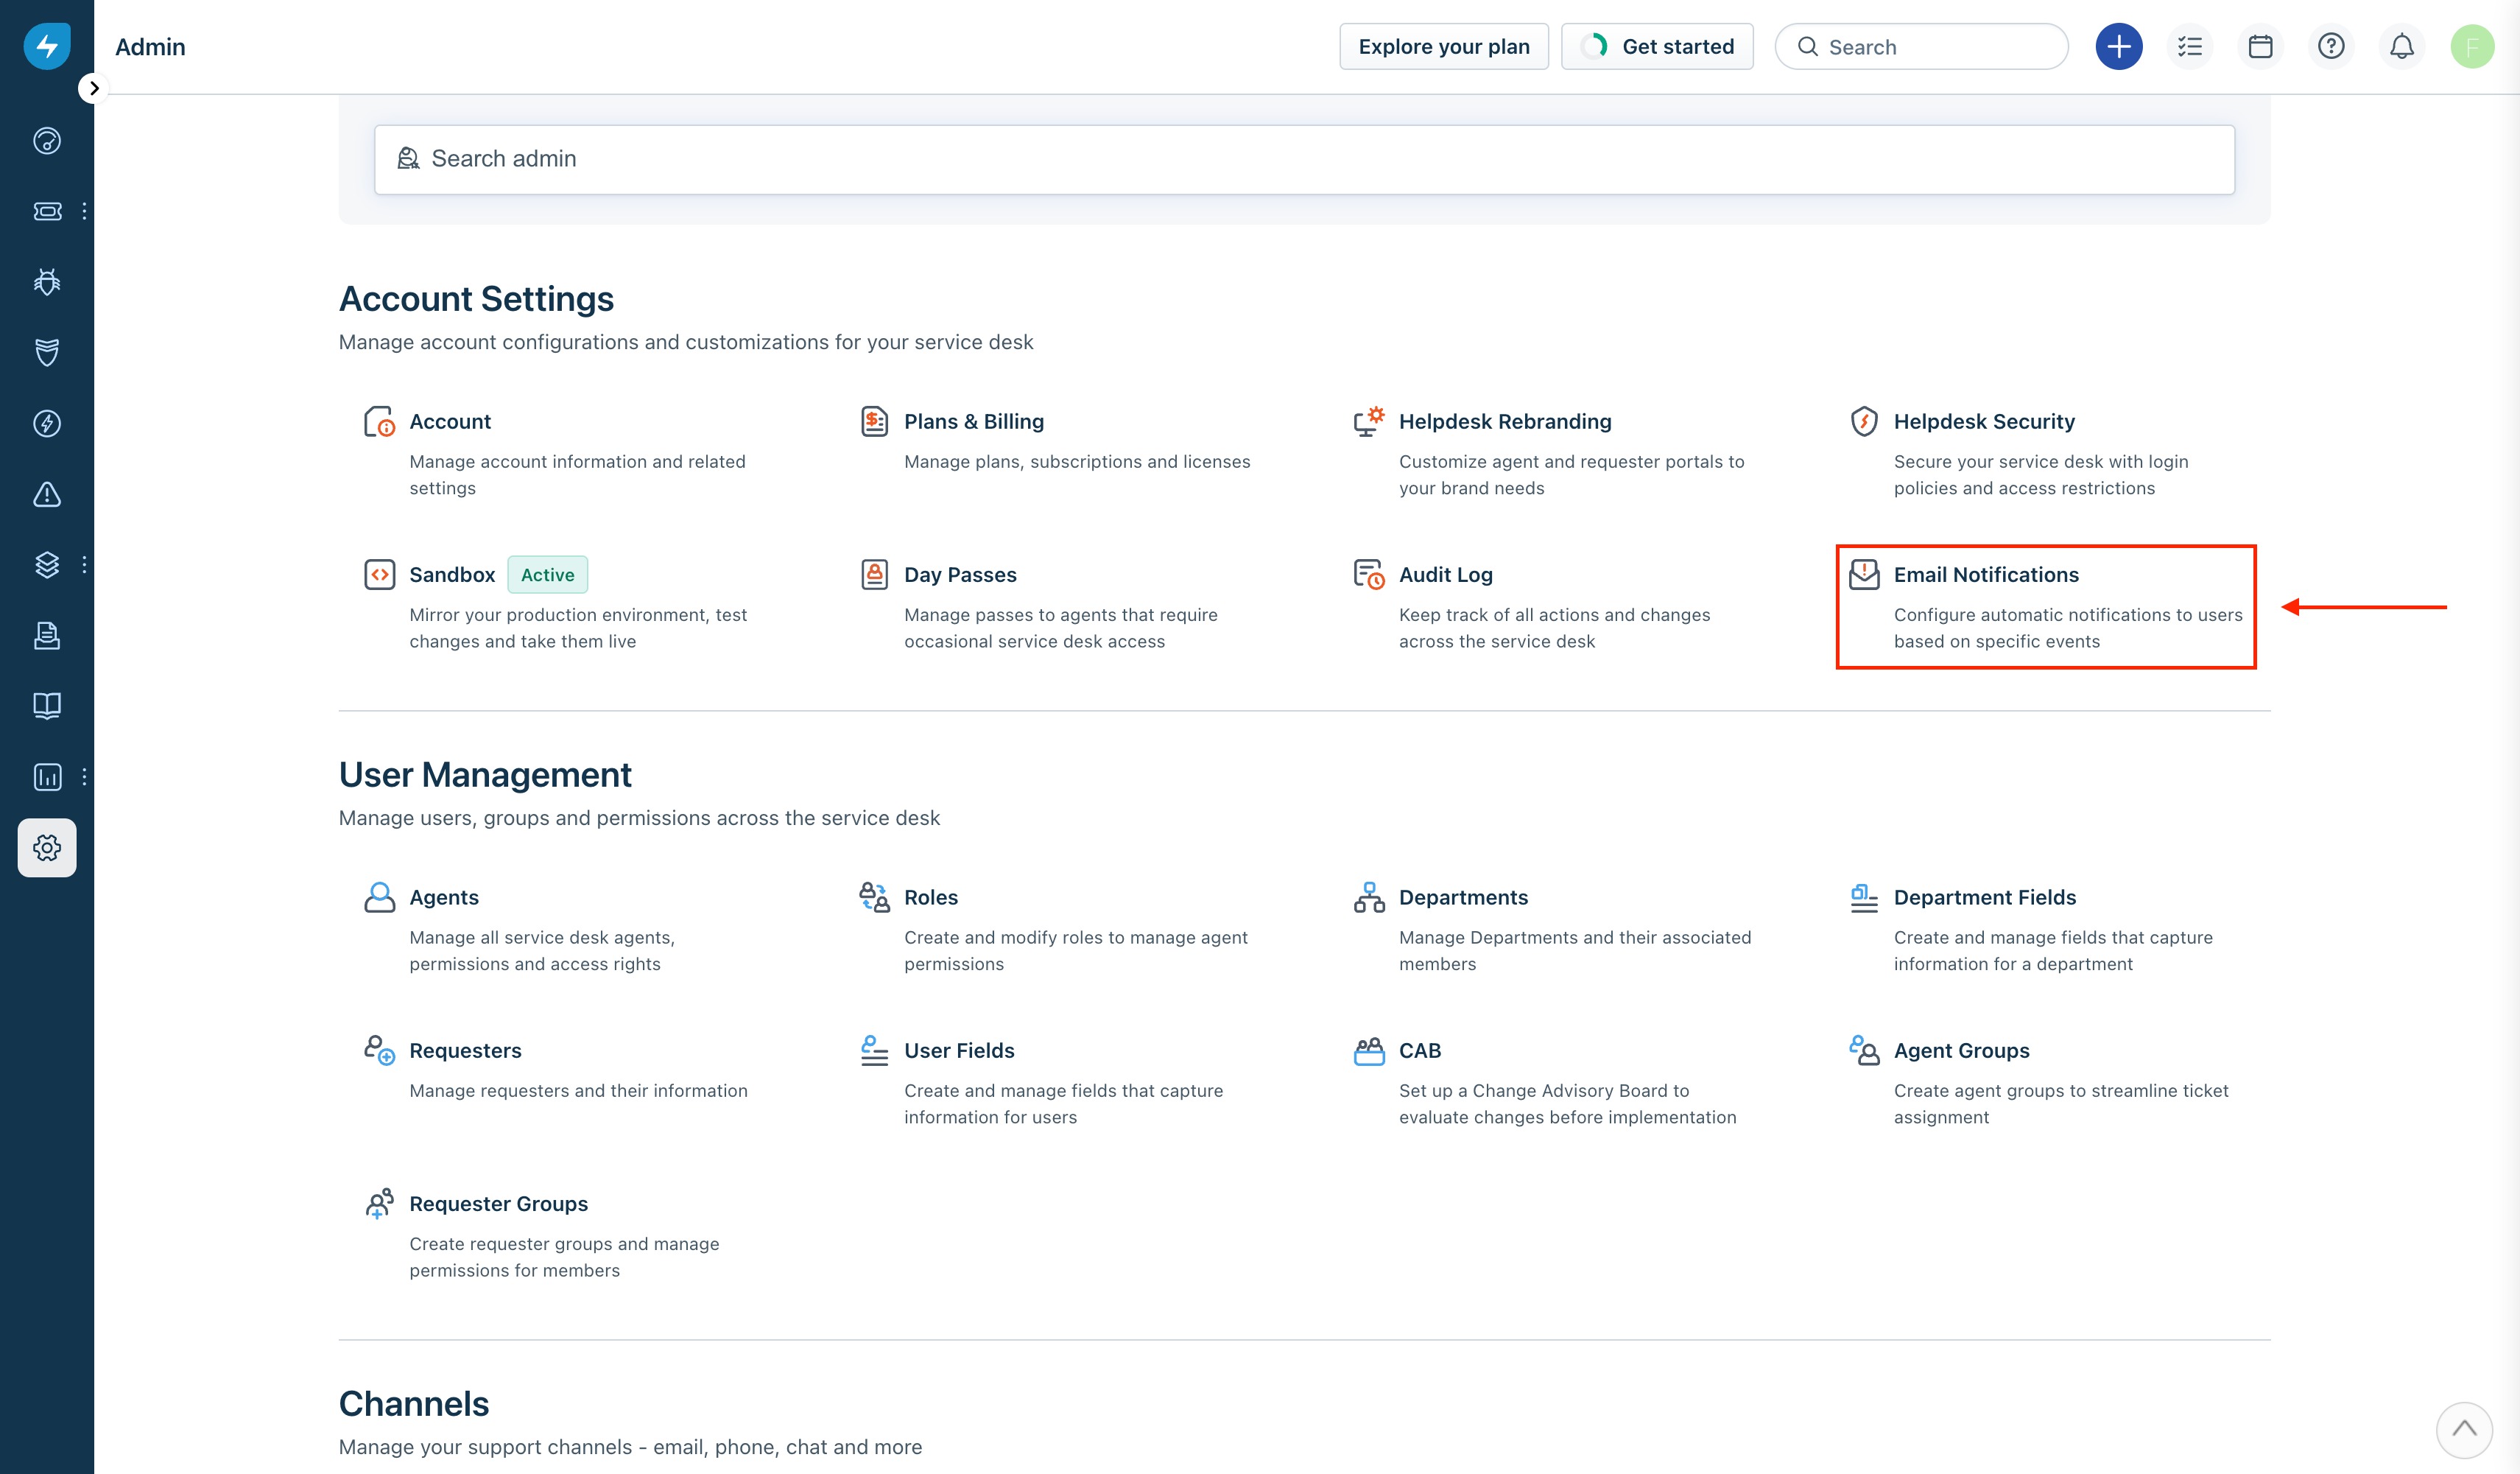Expand the collapsed sidebar with chevron
The image size is (2520, 1474).
[x=94, y=88]
